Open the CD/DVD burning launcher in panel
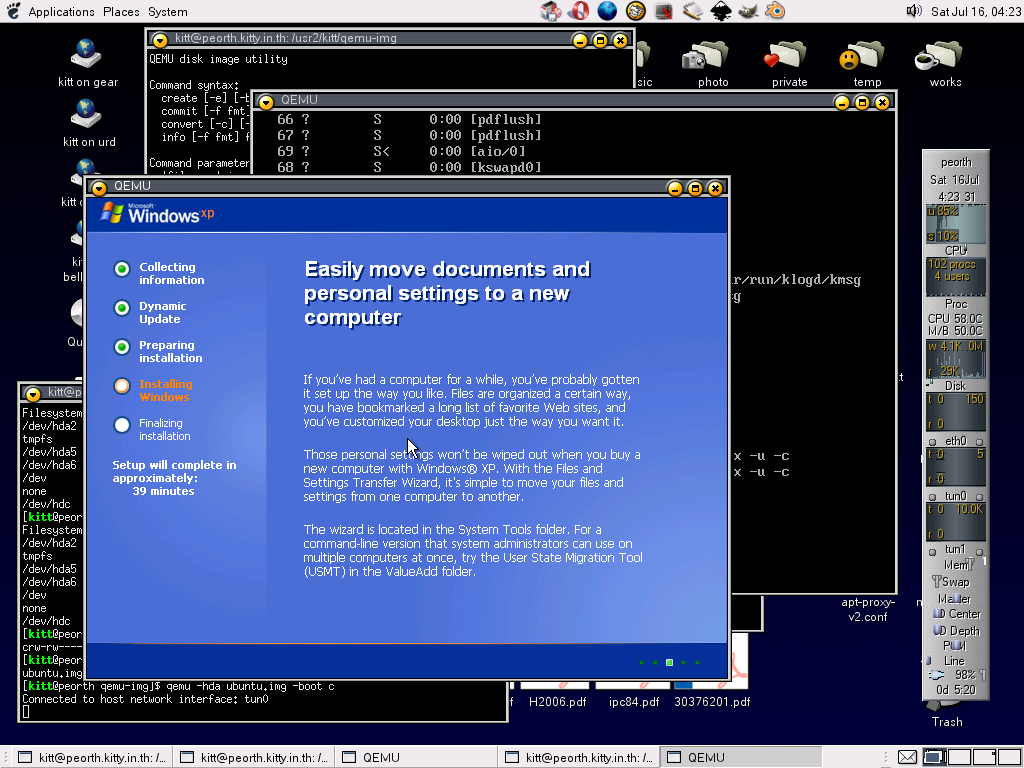Image resolution: width=1024 pixels, height=768 pixels. click(x=551, y=11)
